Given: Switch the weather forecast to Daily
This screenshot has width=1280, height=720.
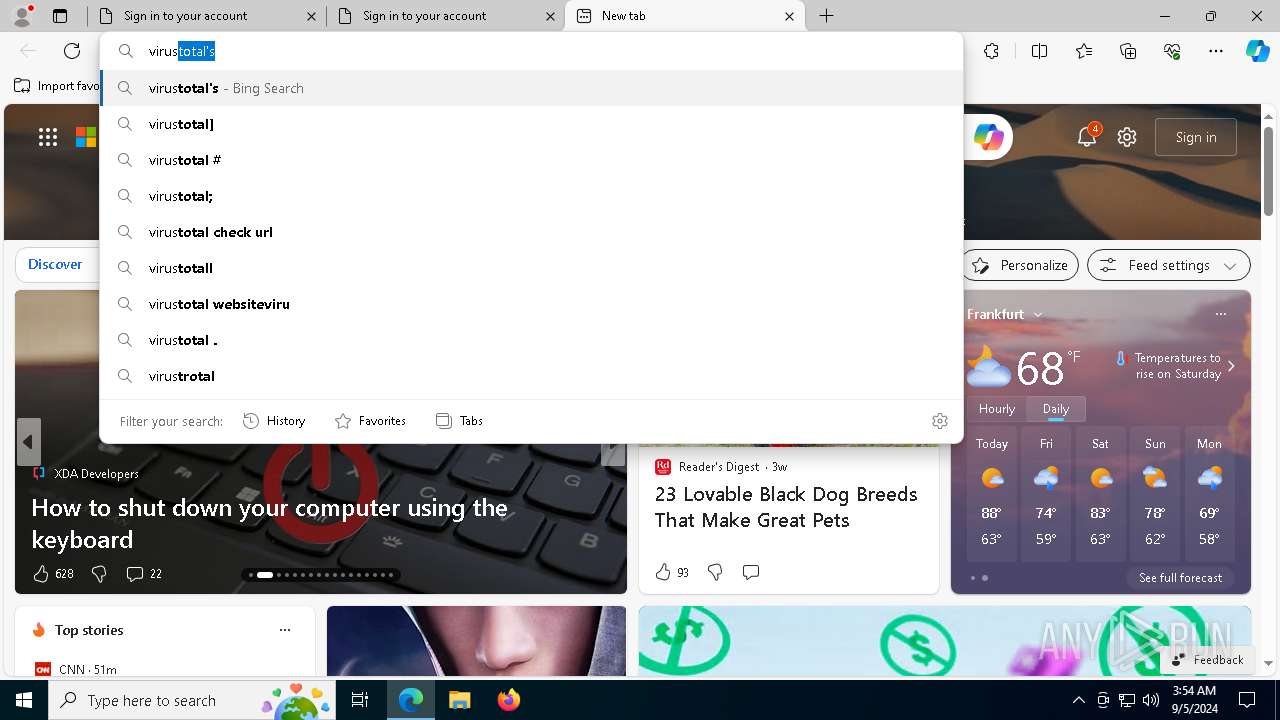Looking at the screenshot, I should (1056, 409).
